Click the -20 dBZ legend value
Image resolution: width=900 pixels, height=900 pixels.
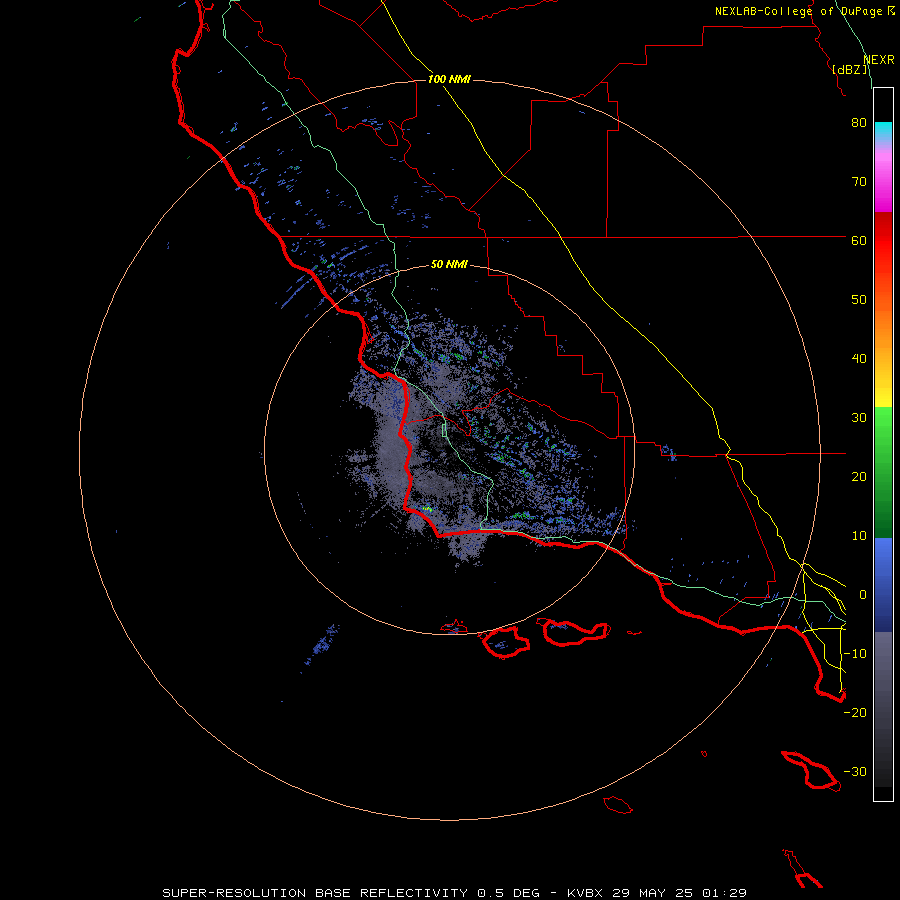coord(855,713)
